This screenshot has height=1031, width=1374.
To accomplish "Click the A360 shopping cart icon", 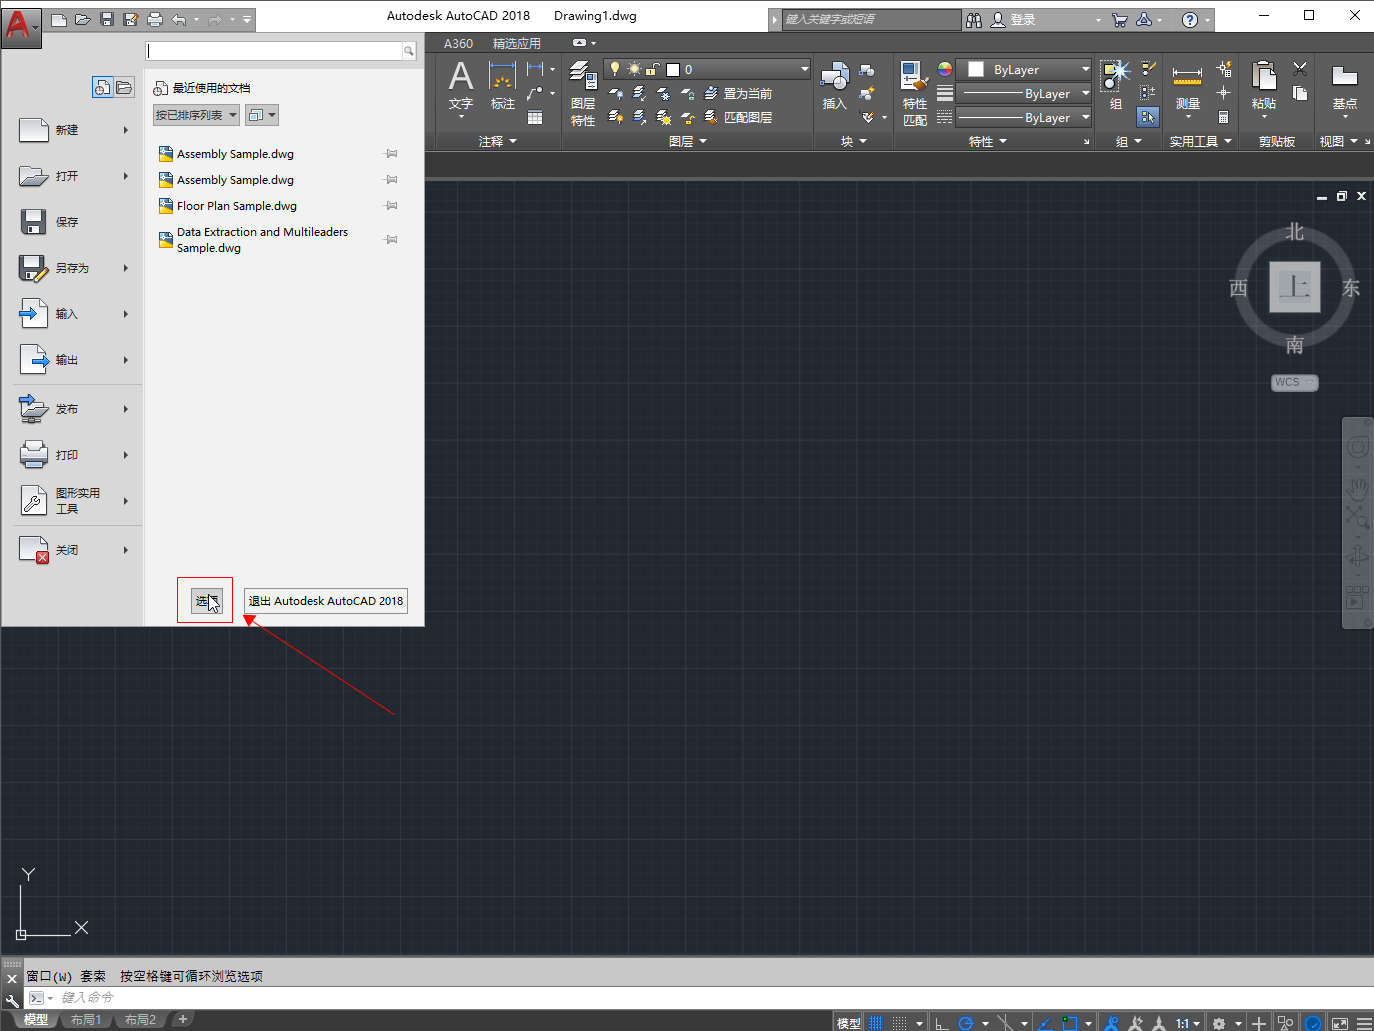I will 1119,19.
